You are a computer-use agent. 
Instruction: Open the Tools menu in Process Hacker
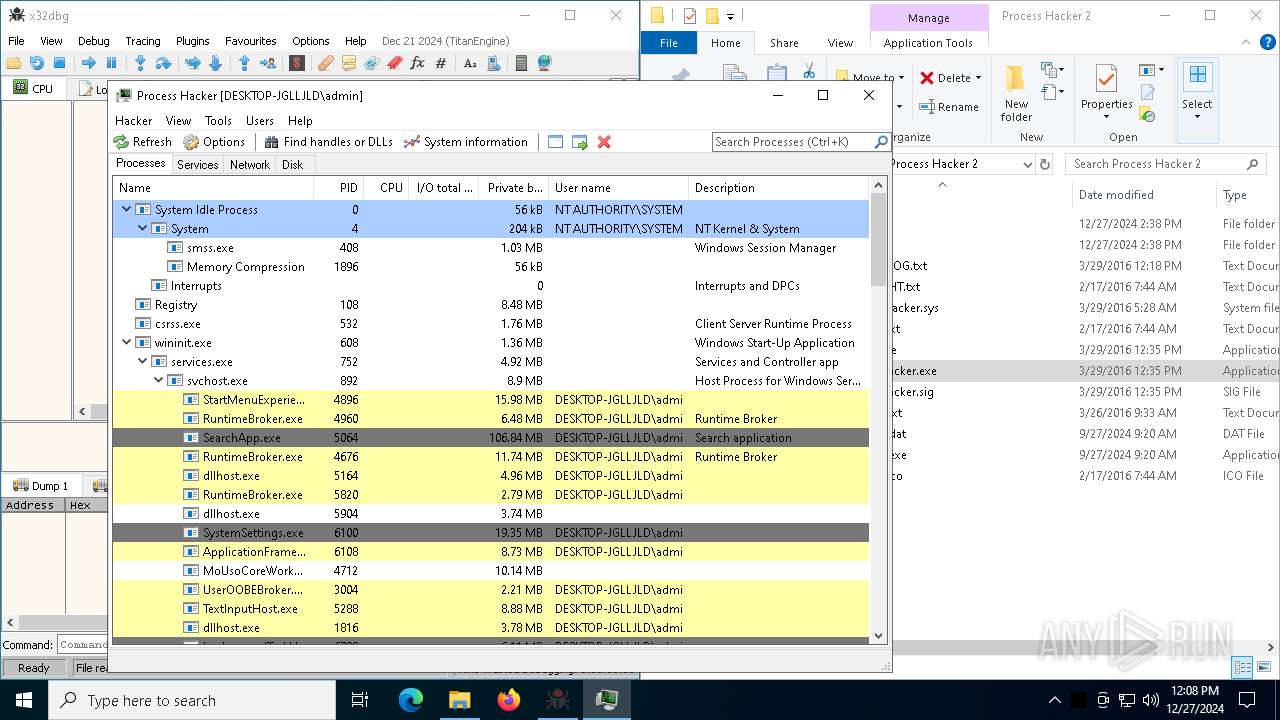218,120
